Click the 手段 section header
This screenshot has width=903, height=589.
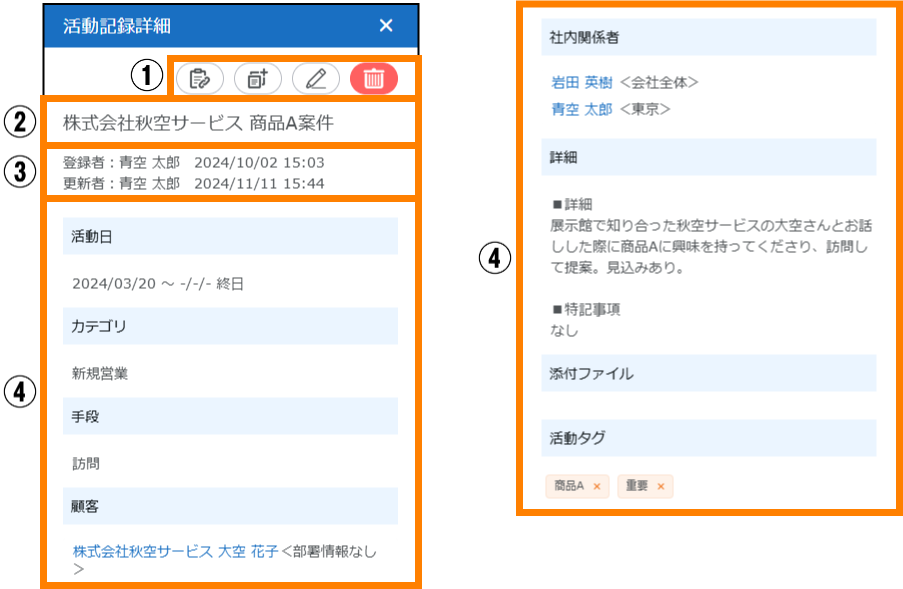click(x=230, y=416)
